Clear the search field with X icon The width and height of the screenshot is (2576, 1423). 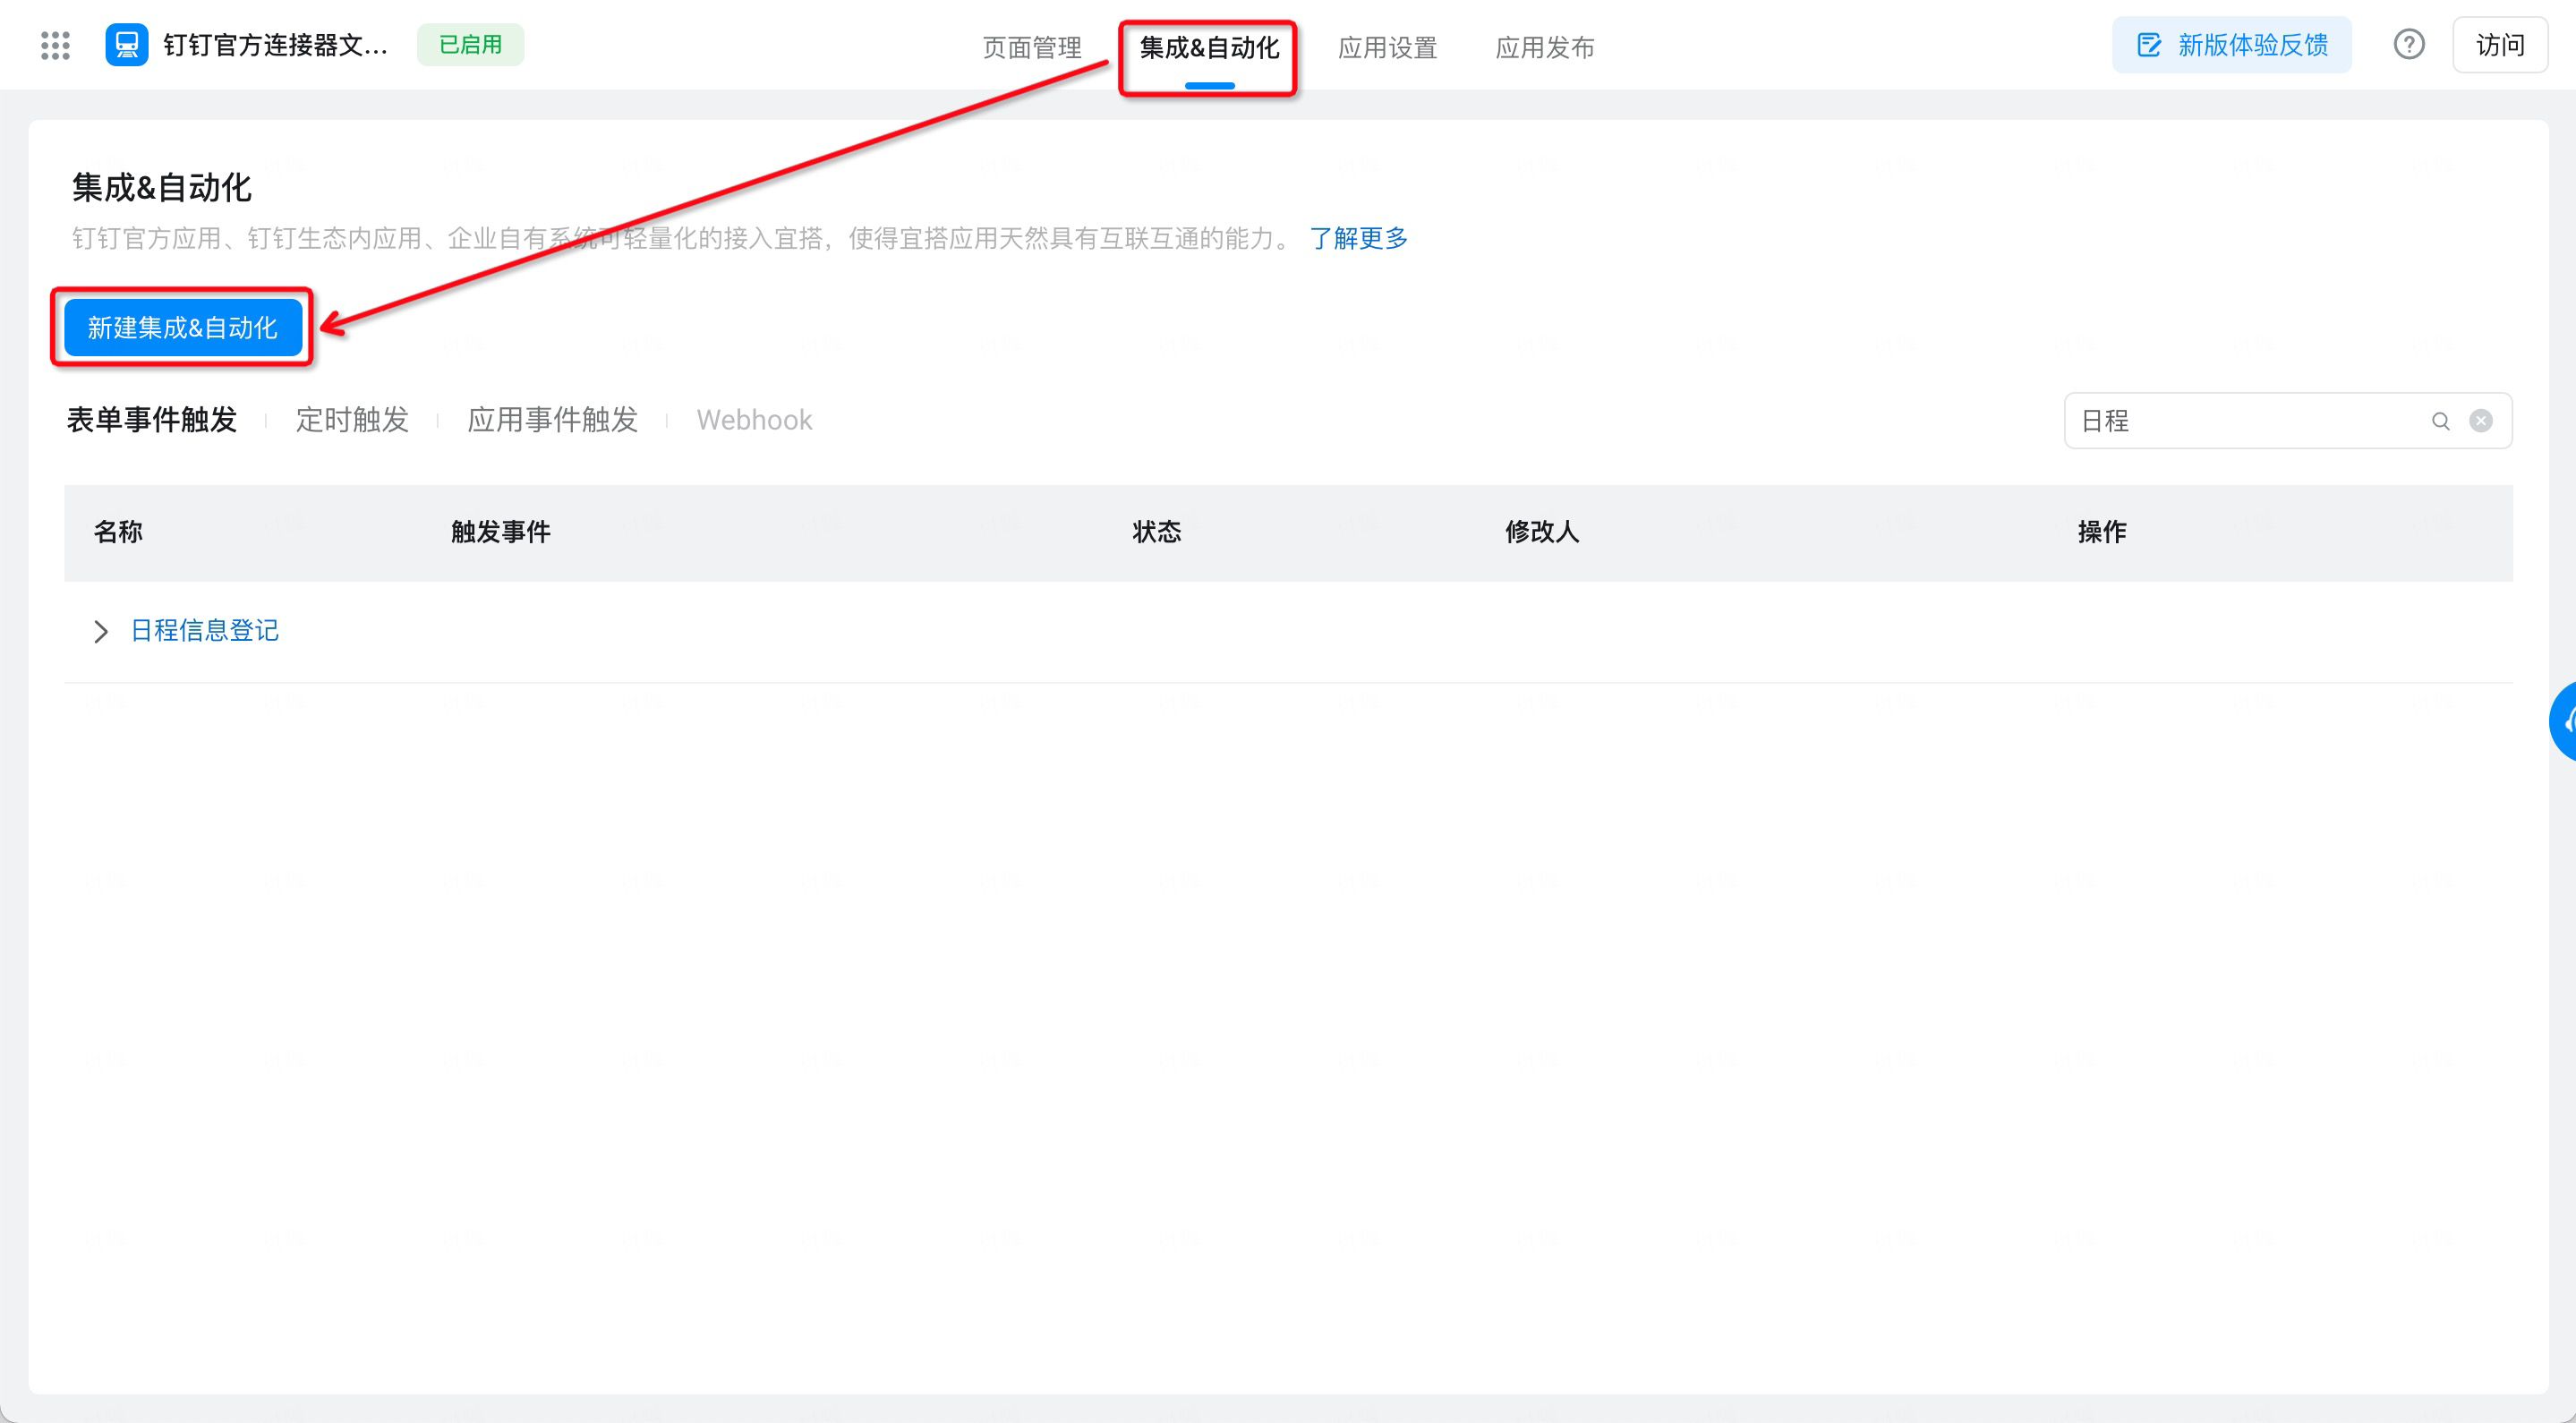point(2481,421)
